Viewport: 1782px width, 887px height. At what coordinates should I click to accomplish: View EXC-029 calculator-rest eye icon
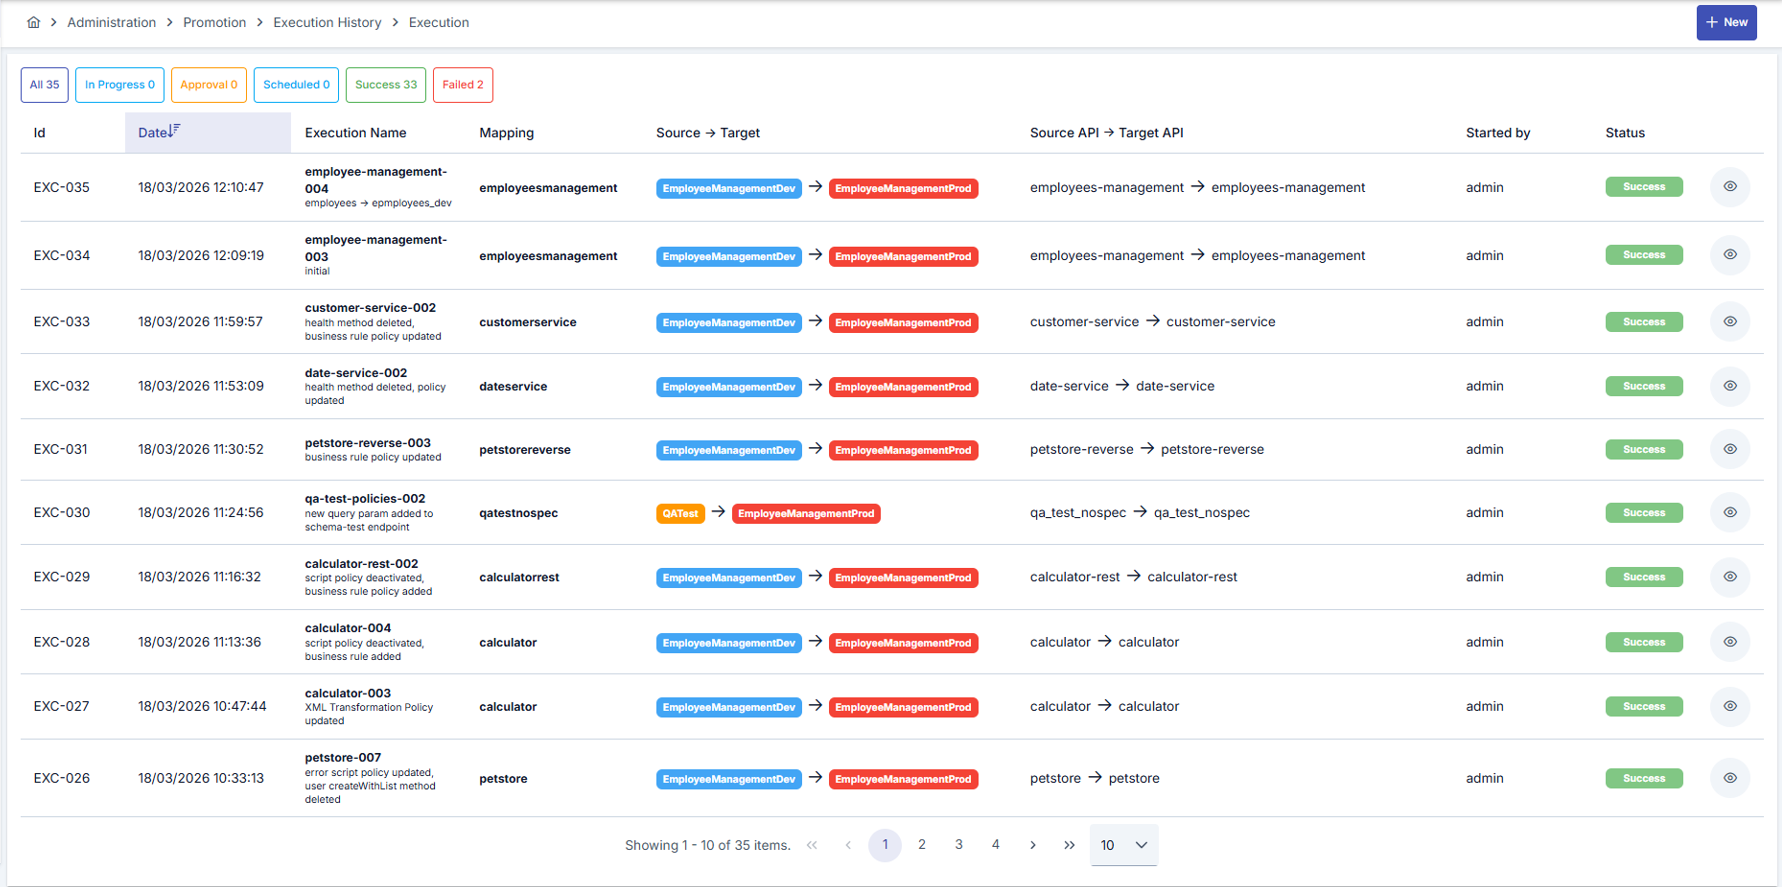[1729, 577]
